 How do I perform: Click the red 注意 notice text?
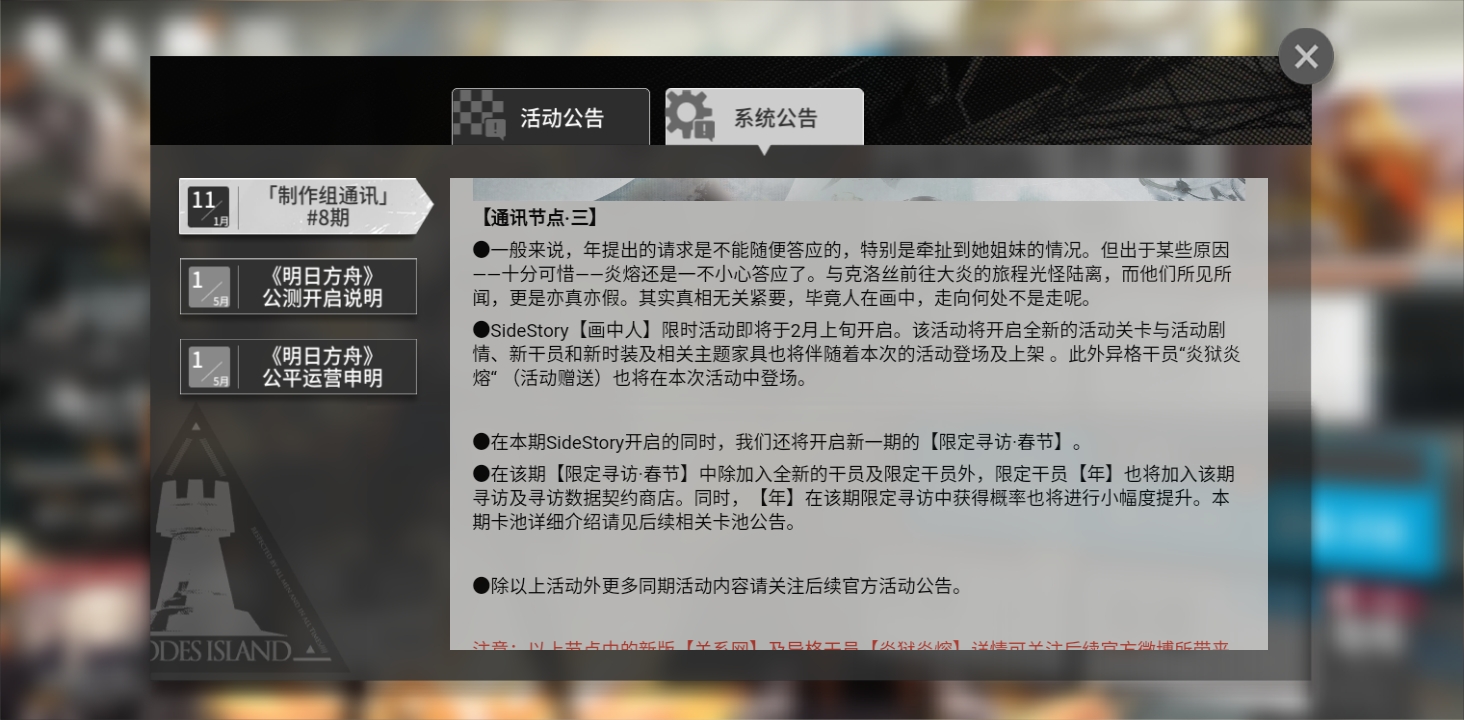(852, 644)
